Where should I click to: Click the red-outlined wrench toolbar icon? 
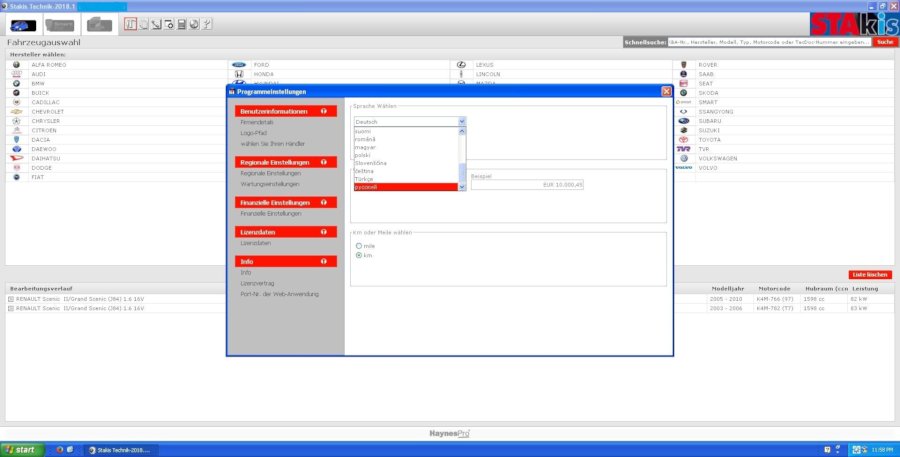pos(131,23)
